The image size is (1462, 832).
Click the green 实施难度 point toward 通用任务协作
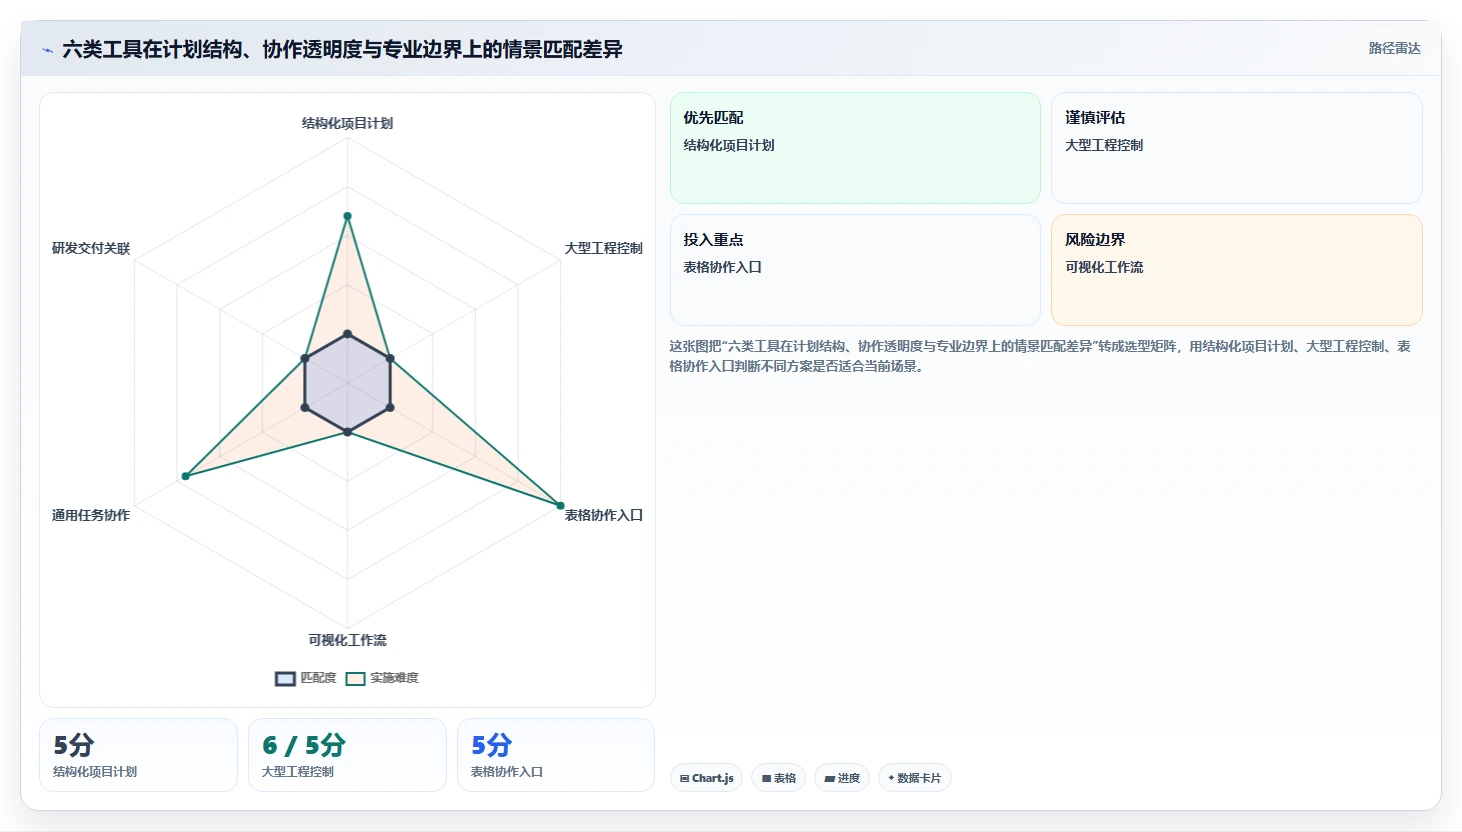click(x=185, y=476)
